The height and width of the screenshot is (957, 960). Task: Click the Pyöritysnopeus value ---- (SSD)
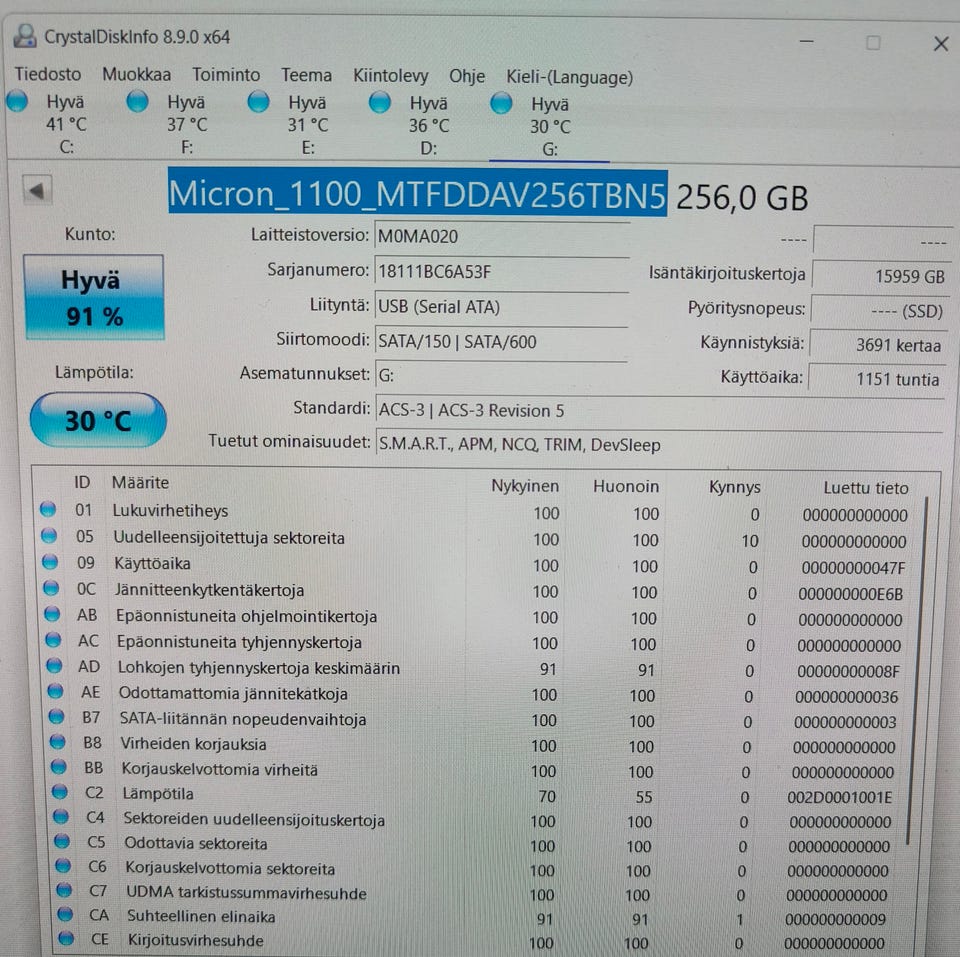(879, 311)
